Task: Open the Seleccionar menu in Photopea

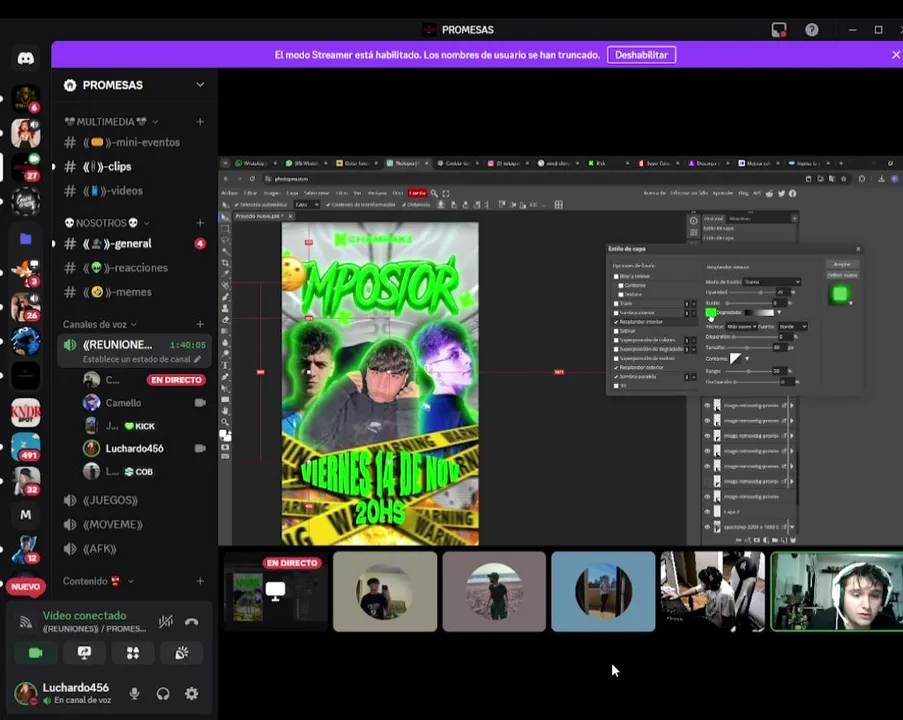Action: point(316,193)
